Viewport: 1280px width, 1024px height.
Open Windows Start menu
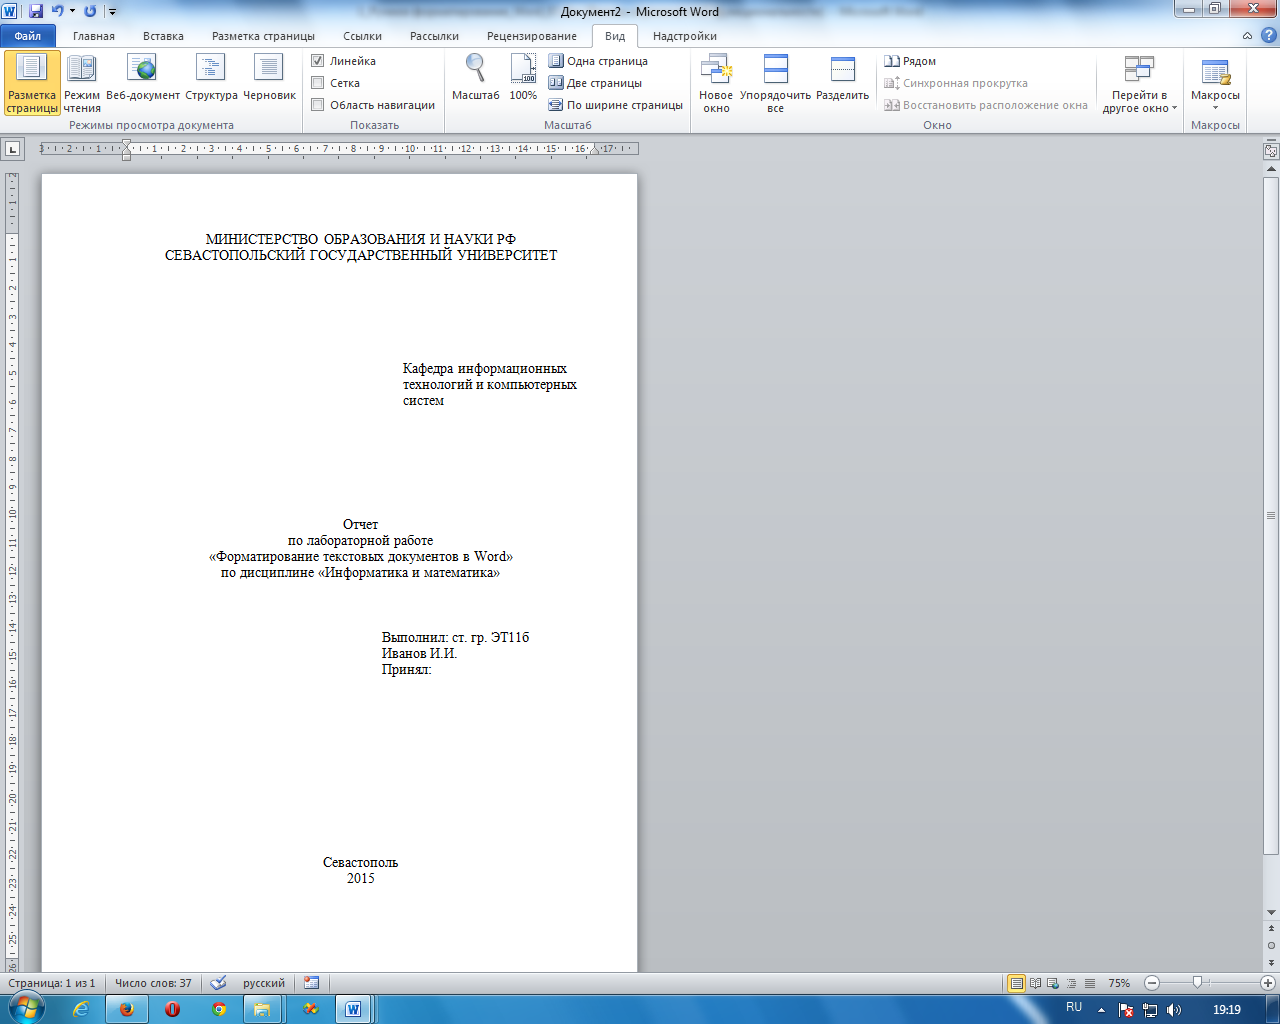click(x=27, y=1009)
